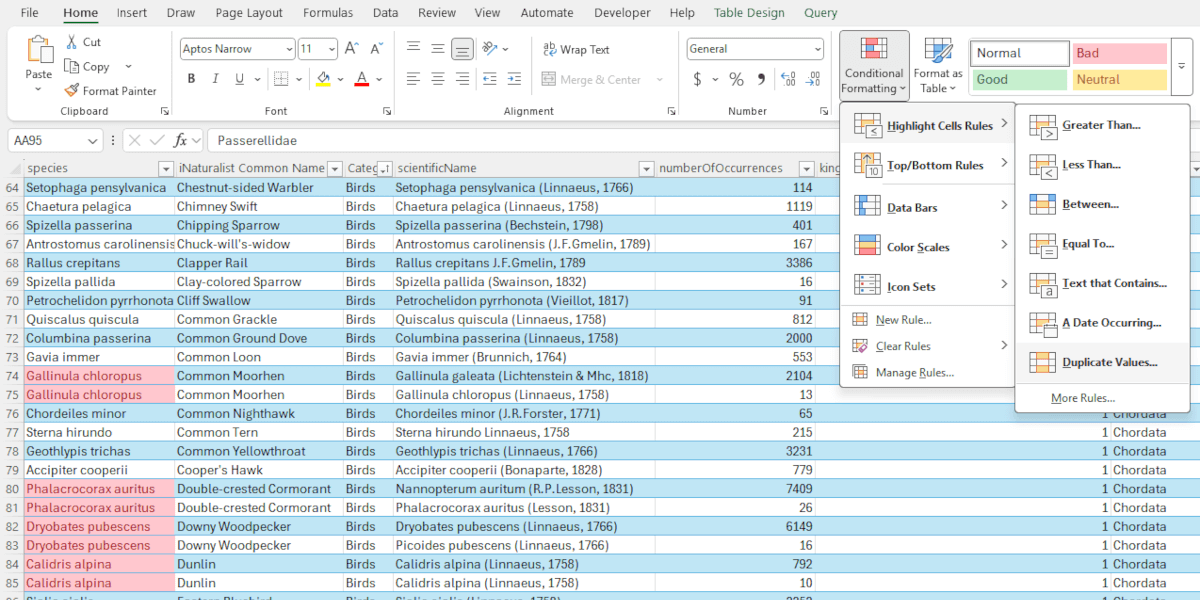Toggle Bold formatting
Viewport: 1200px width, 600px height.
coord(191,79)
